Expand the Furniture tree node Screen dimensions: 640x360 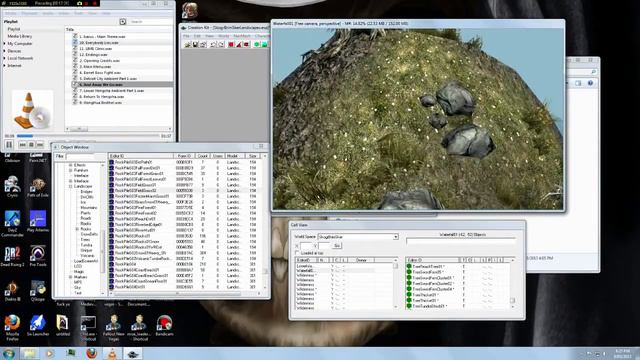click(71, 170)
